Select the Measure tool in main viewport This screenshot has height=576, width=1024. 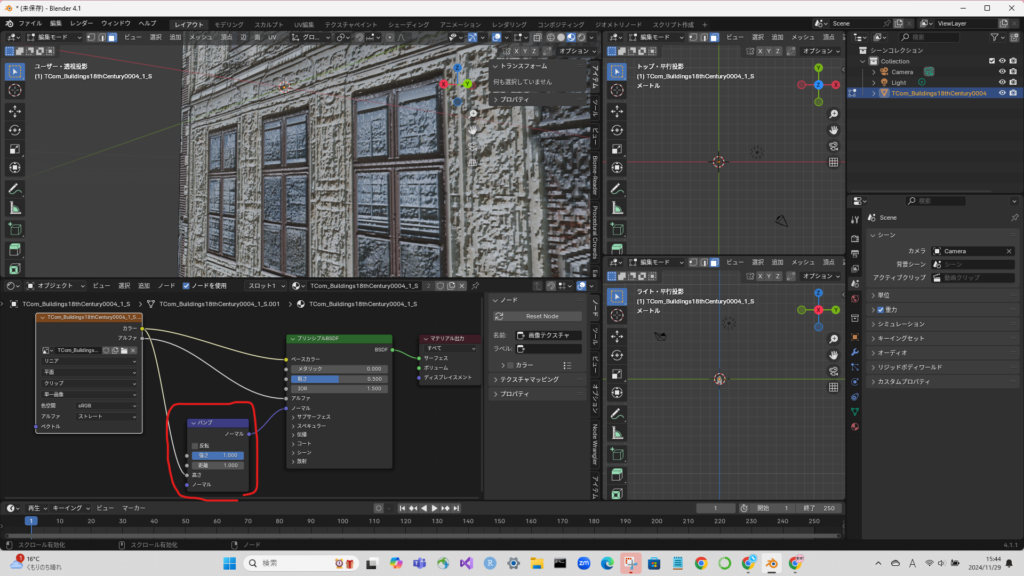pos(15,207)
